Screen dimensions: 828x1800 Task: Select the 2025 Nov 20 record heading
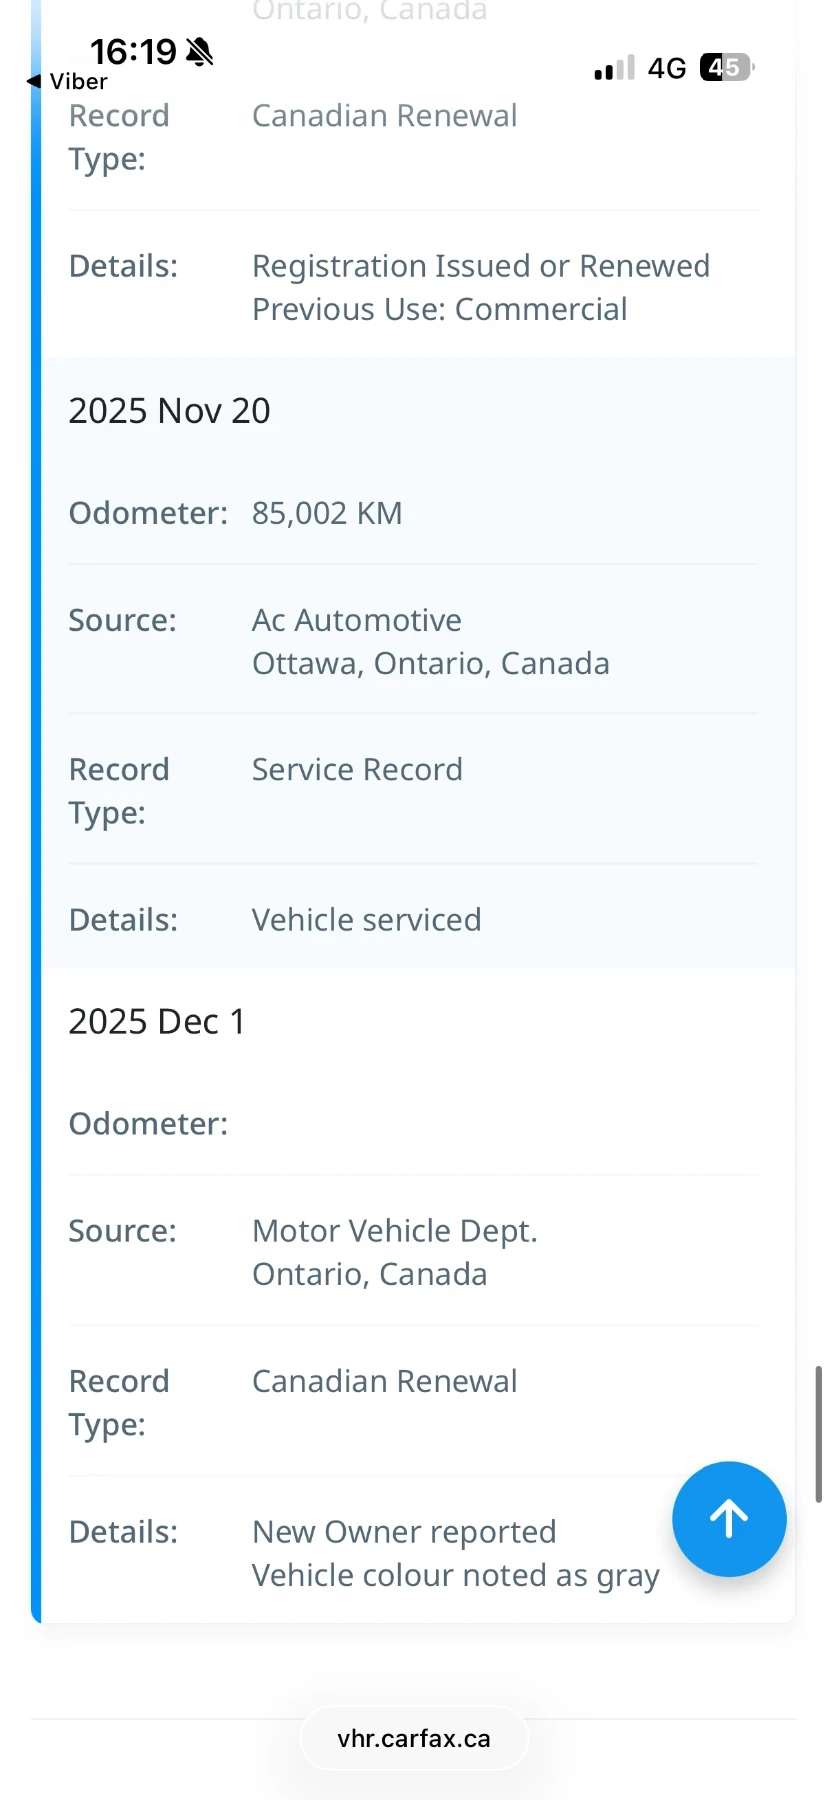pyautogui.click(x=169, y=411)
